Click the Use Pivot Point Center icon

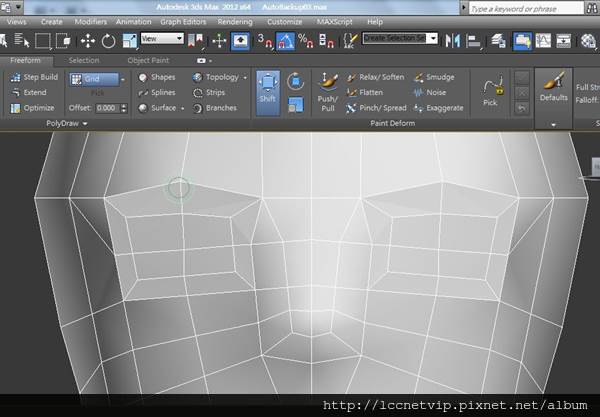click(x=197, y=41)
